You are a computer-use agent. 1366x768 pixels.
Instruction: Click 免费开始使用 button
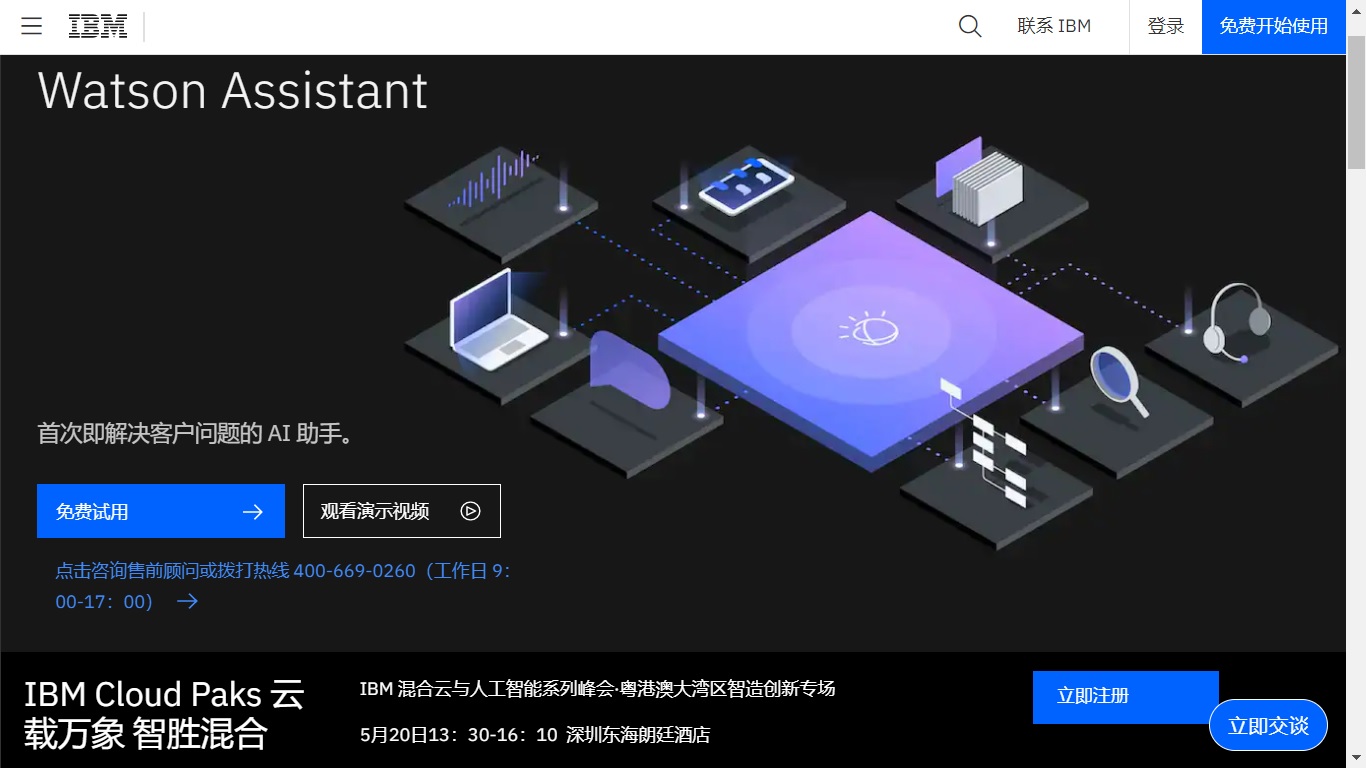click(1273, 27)
